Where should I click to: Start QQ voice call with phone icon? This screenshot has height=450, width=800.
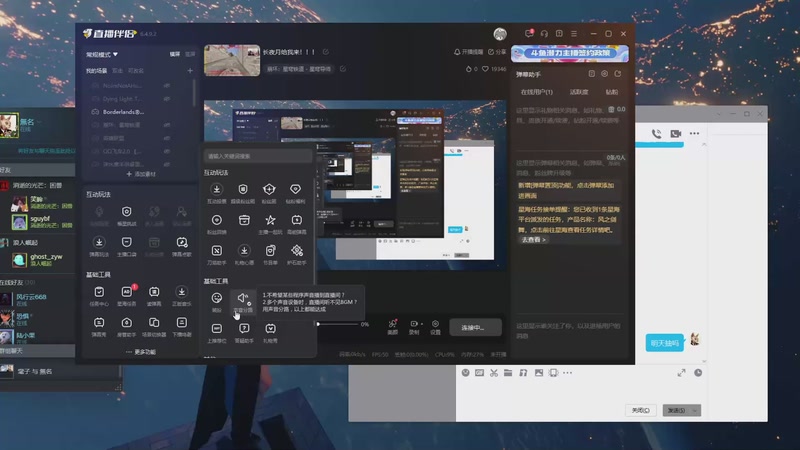pyautogui.click(x=656, y=134)
